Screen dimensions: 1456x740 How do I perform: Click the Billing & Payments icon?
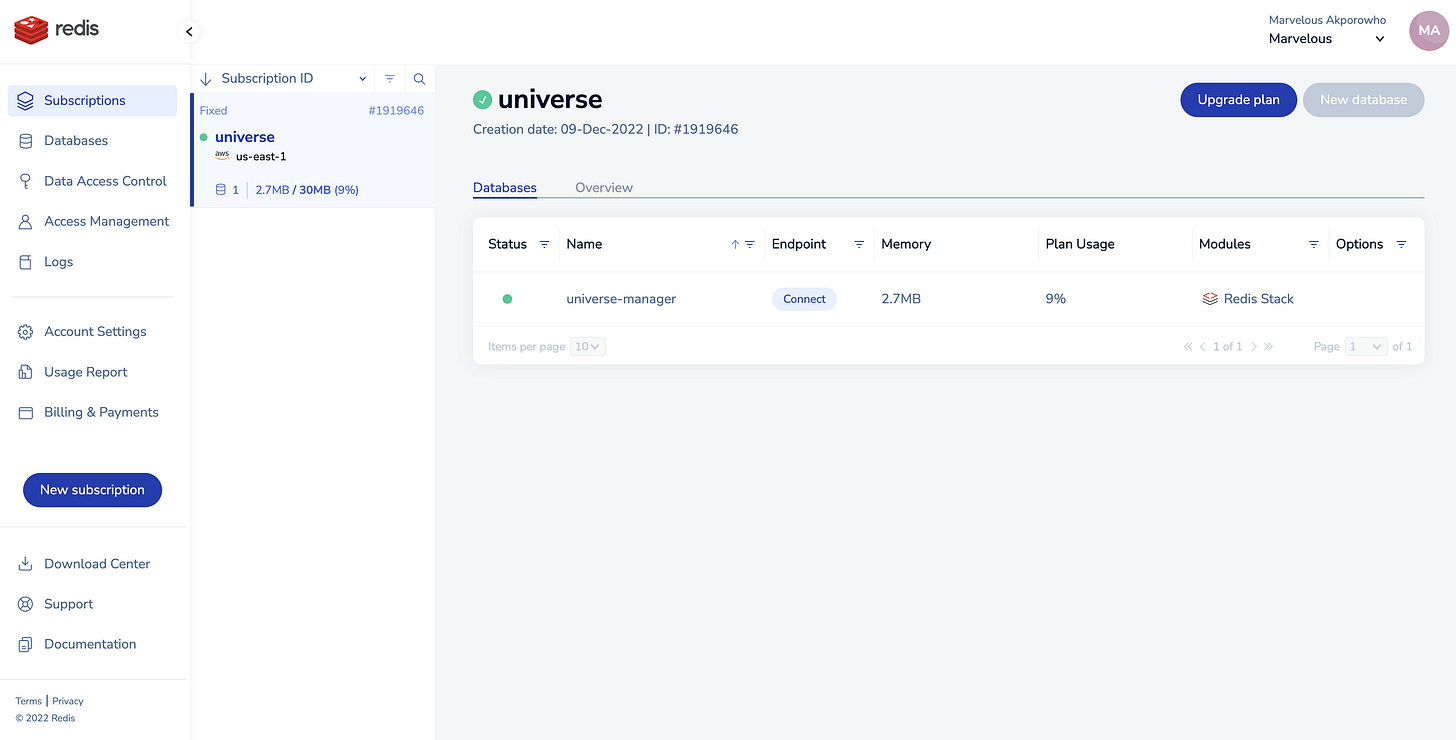pos(26,412)
